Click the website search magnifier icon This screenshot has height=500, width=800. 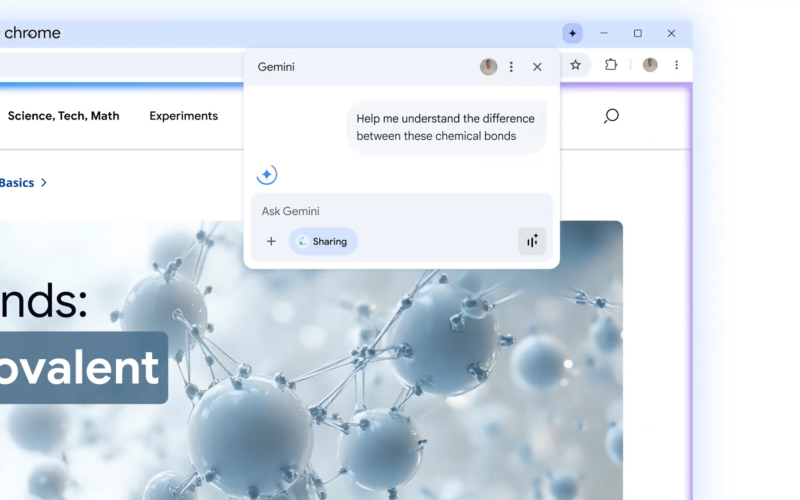(611, 116)
